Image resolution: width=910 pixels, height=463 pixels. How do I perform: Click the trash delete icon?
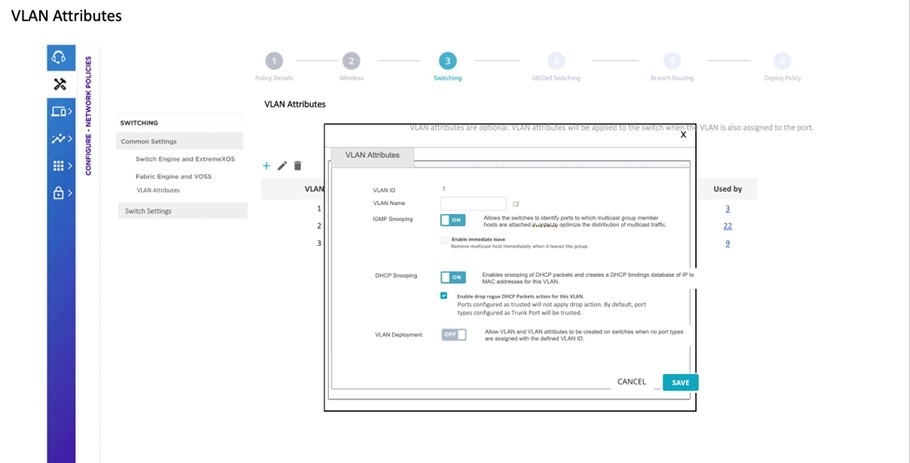click(x=297, y=166)
